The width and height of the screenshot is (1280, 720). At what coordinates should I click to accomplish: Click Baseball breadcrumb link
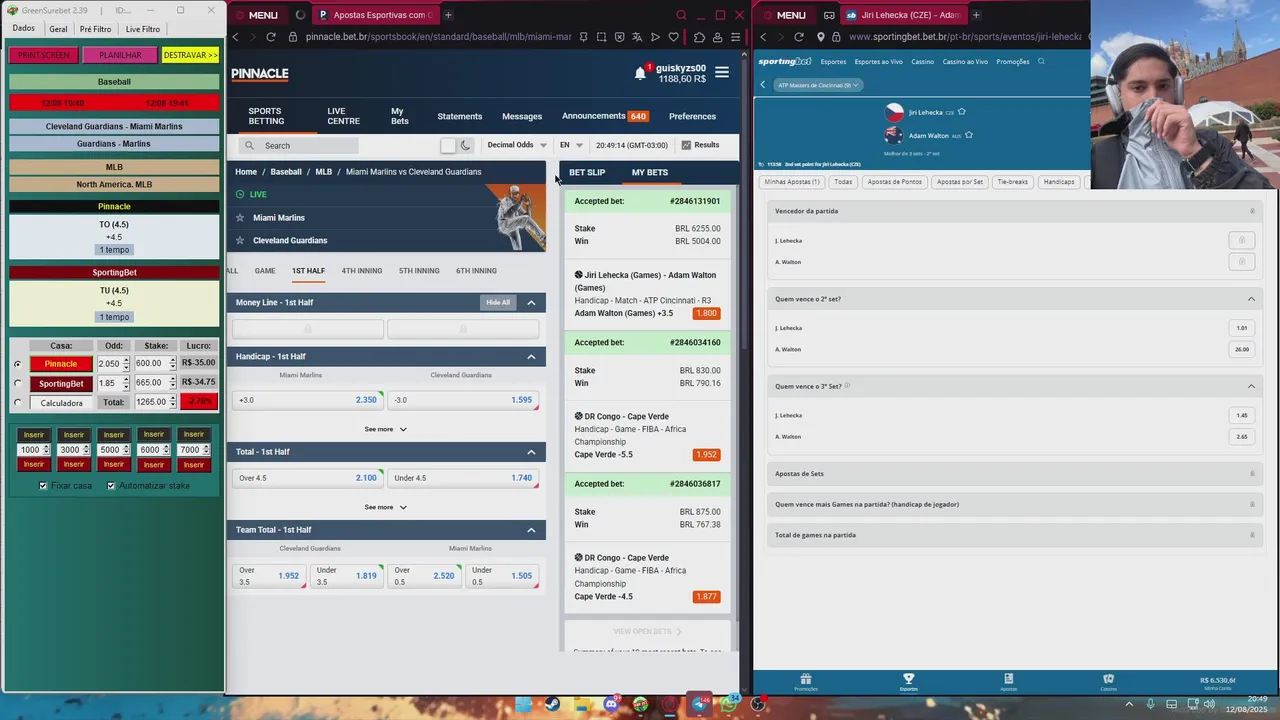(285, 172)
